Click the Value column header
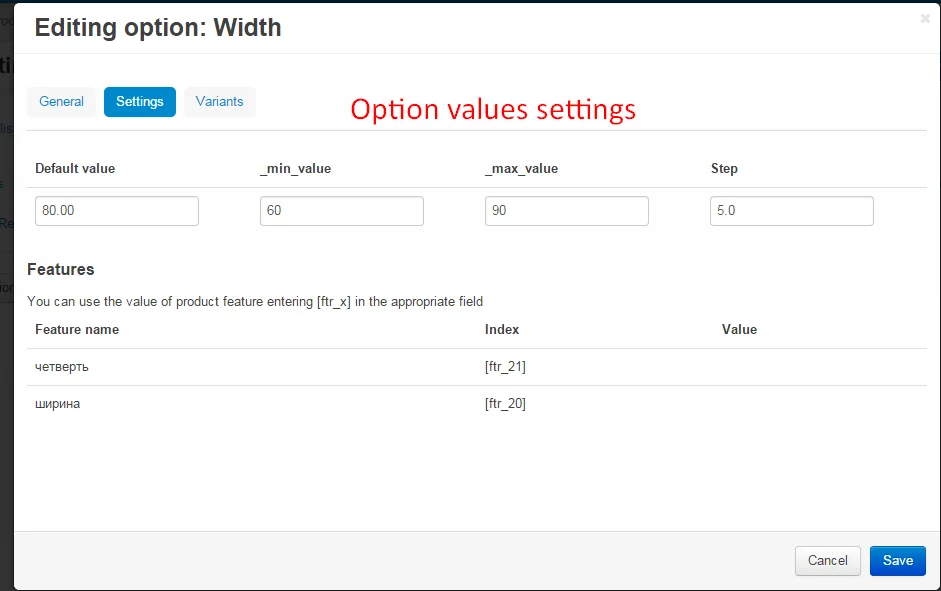This screenshot has width=941, height=591. (x=739, y=330)
